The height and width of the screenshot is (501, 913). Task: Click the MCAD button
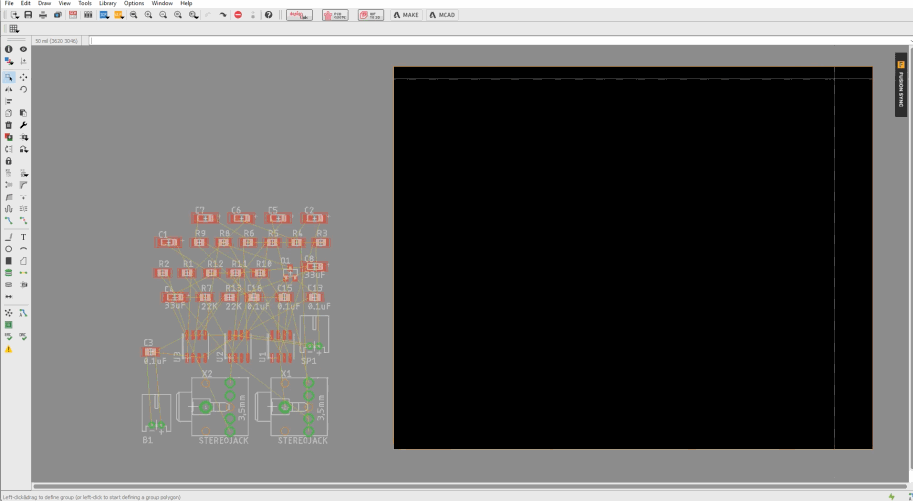(x=442, y=15)
